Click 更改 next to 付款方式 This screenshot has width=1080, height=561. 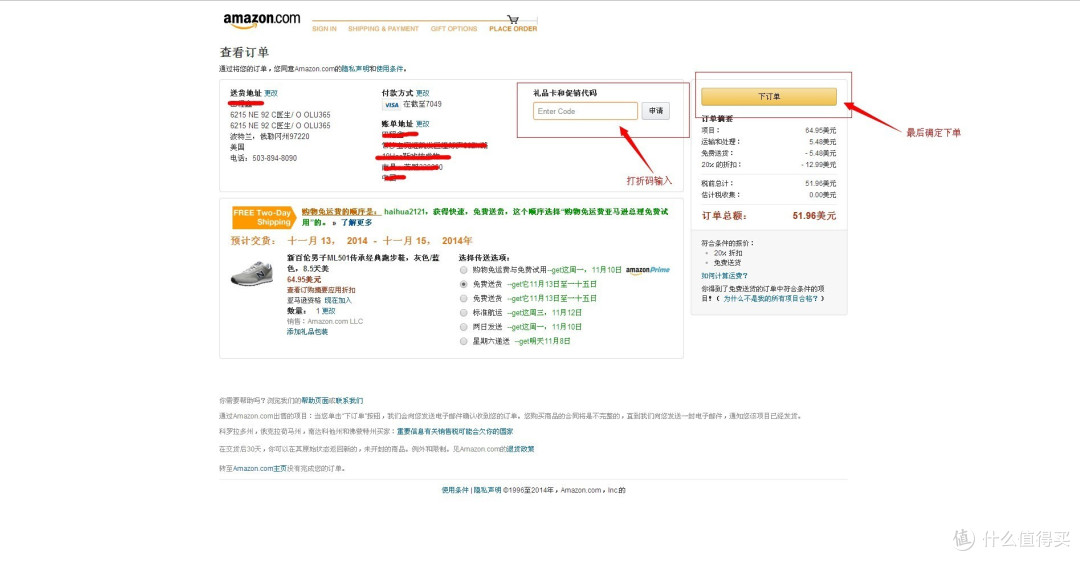[422, 93]
